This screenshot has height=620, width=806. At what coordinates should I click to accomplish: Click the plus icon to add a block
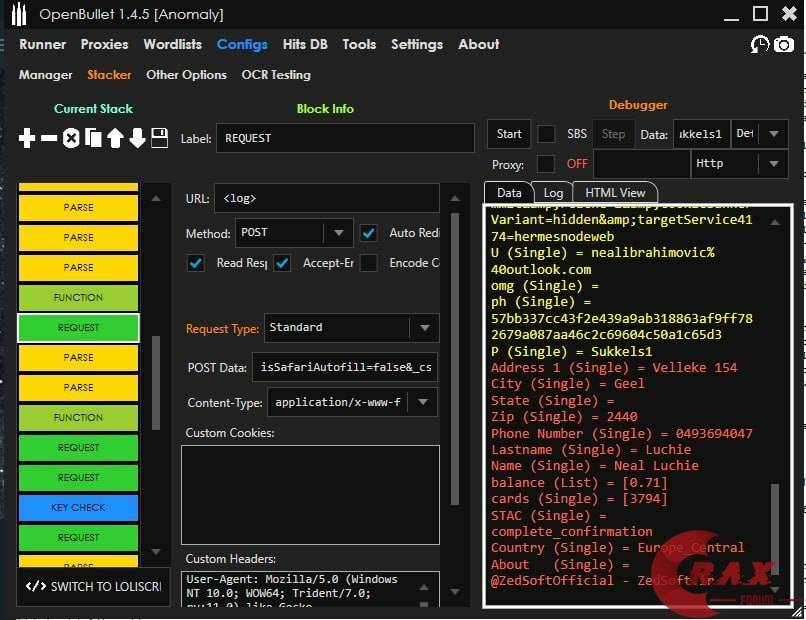pyautogui.click(x=27, y=138)
